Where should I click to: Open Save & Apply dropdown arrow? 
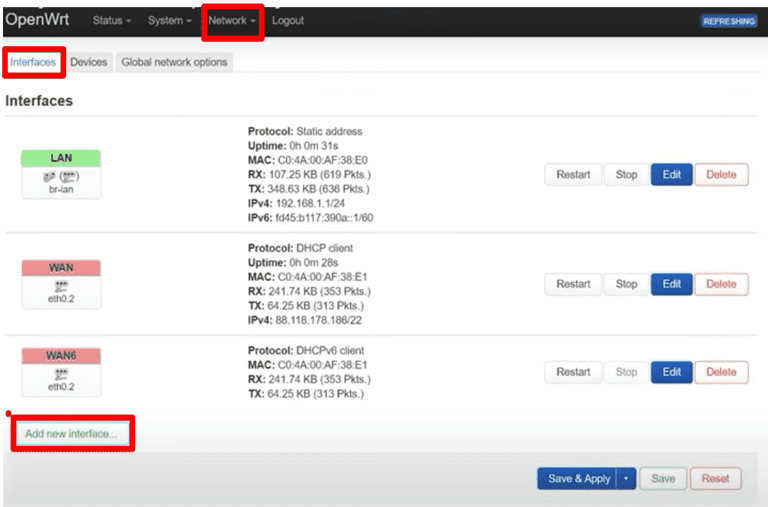point(625,479)
